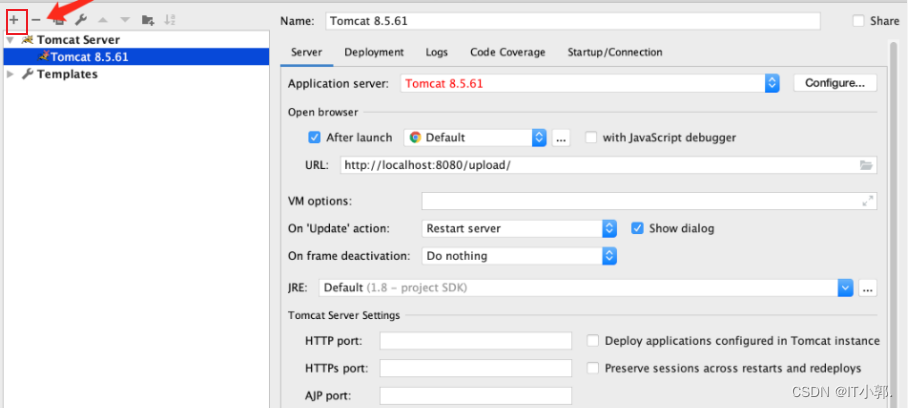Open JRE browse ellipsis button
This screenshot has width=908, height=408.
point(867,288)
